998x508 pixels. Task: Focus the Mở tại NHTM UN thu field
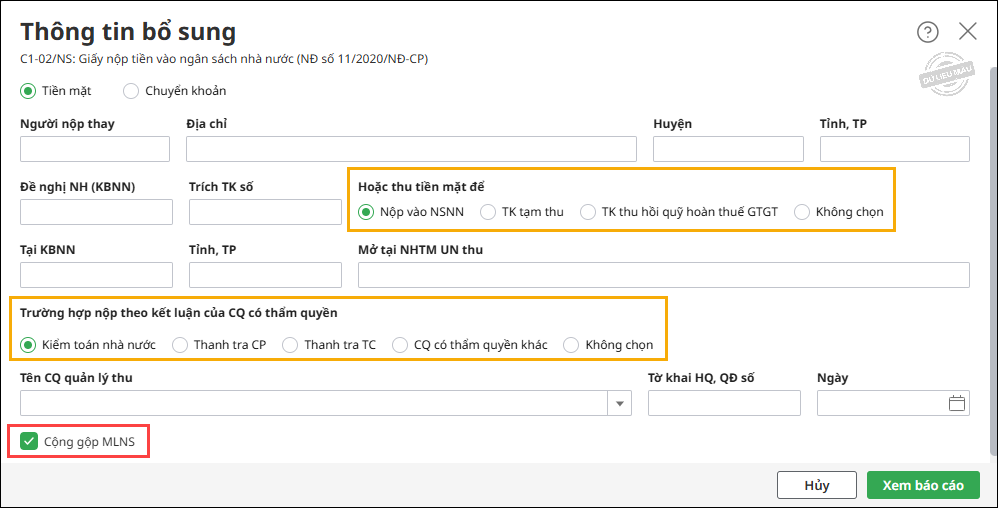coord(664,275)
